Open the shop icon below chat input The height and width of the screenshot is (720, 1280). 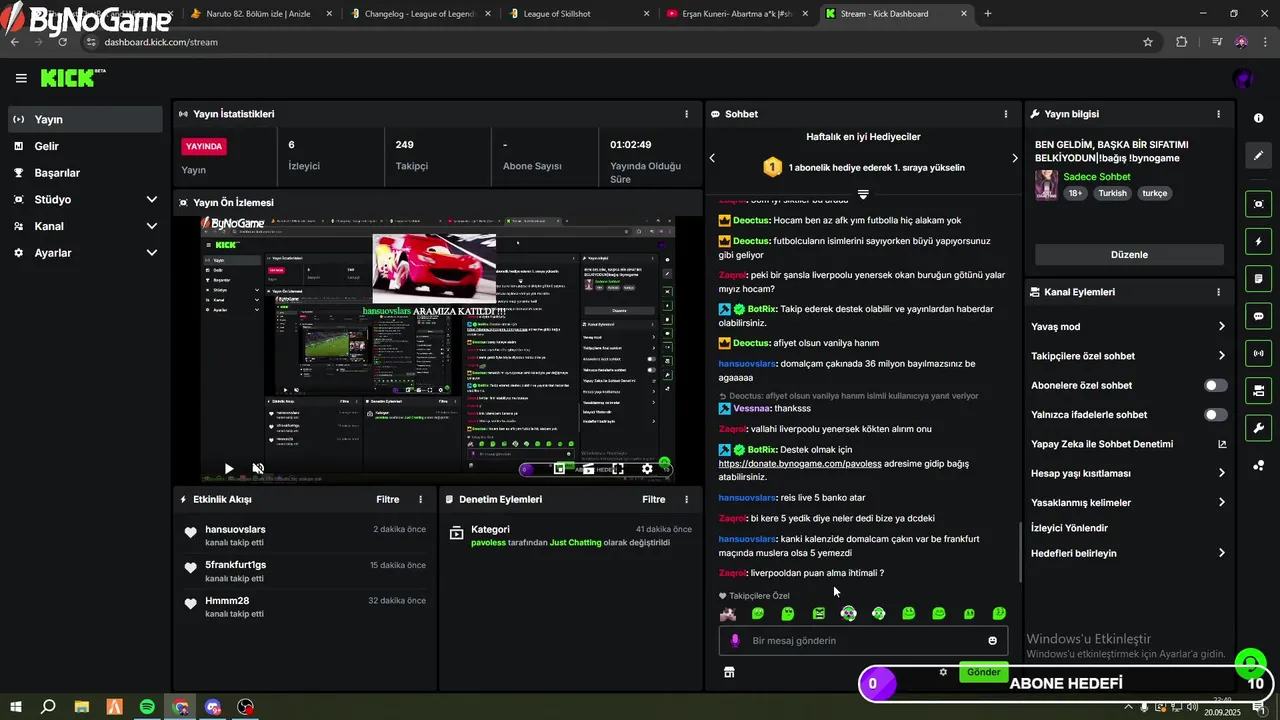click(x=729, y=673)
